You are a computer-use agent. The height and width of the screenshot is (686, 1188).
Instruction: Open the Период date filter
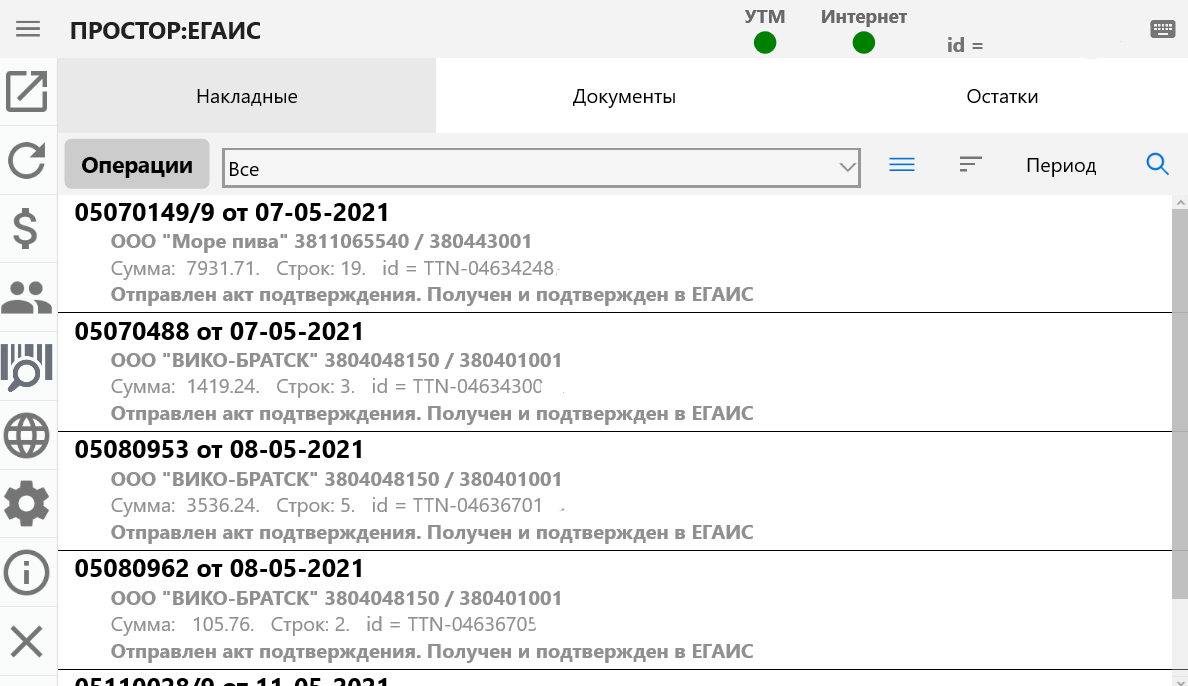[x=1061, y=165]
